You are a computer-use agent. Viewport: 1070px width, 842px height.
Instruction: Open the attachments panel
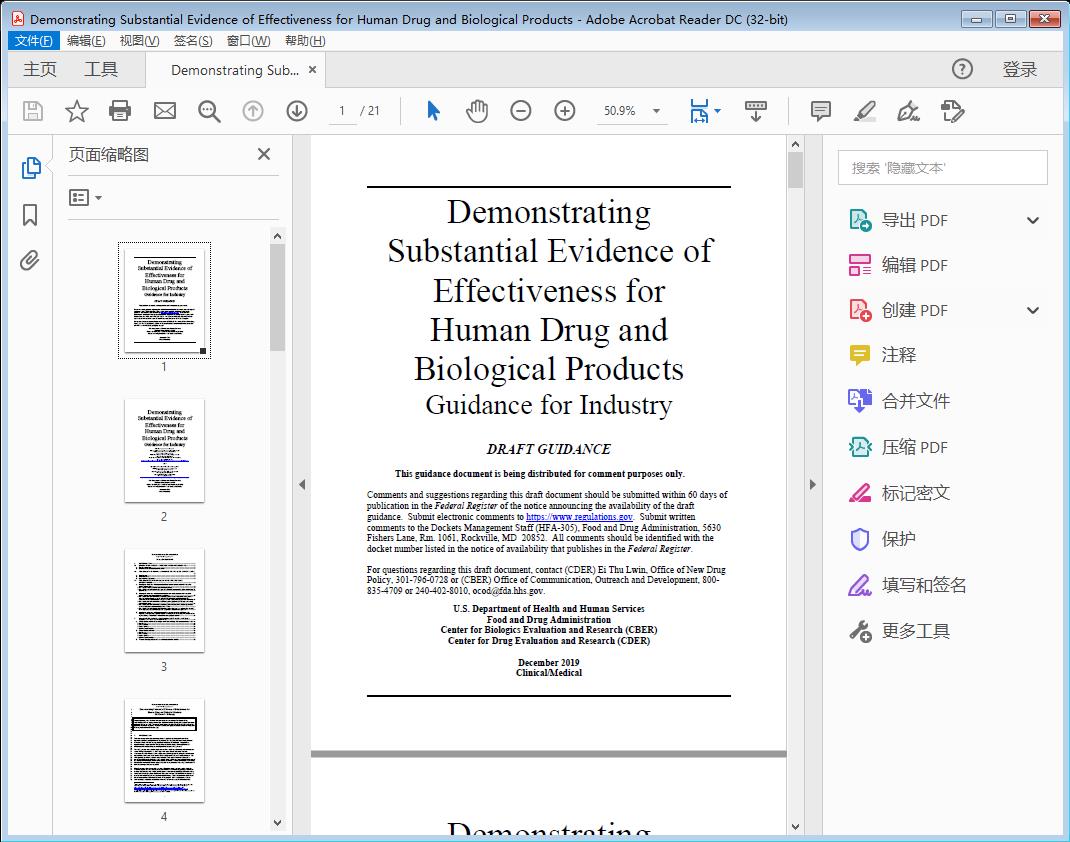pyautogui.click(x=30, y=260)
